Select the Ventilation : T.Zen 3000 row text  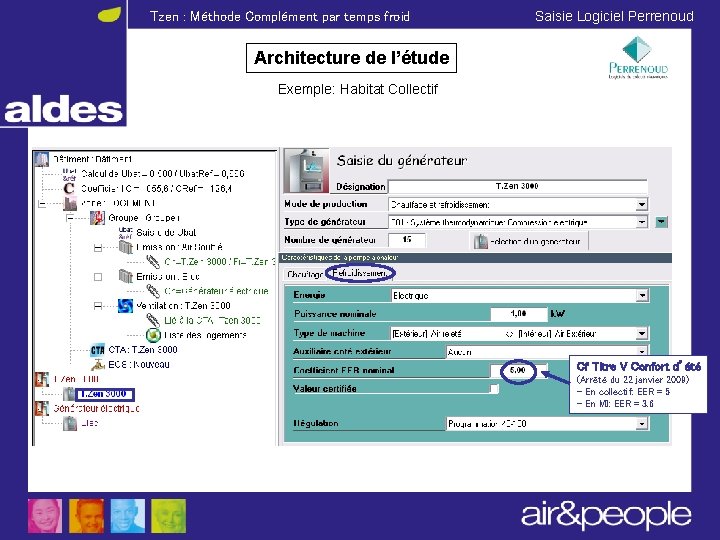pos(183,306)
